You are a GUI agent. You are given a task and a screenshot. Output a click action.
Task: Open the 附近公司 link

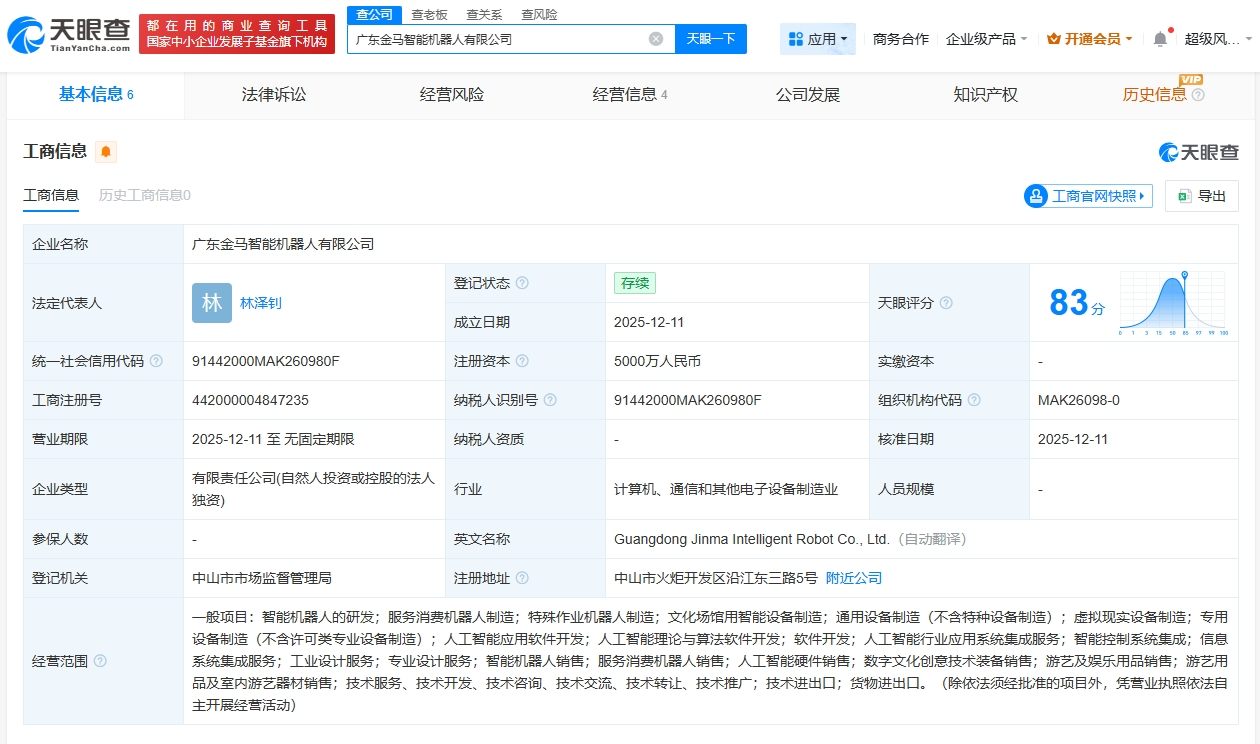[854, 578]
